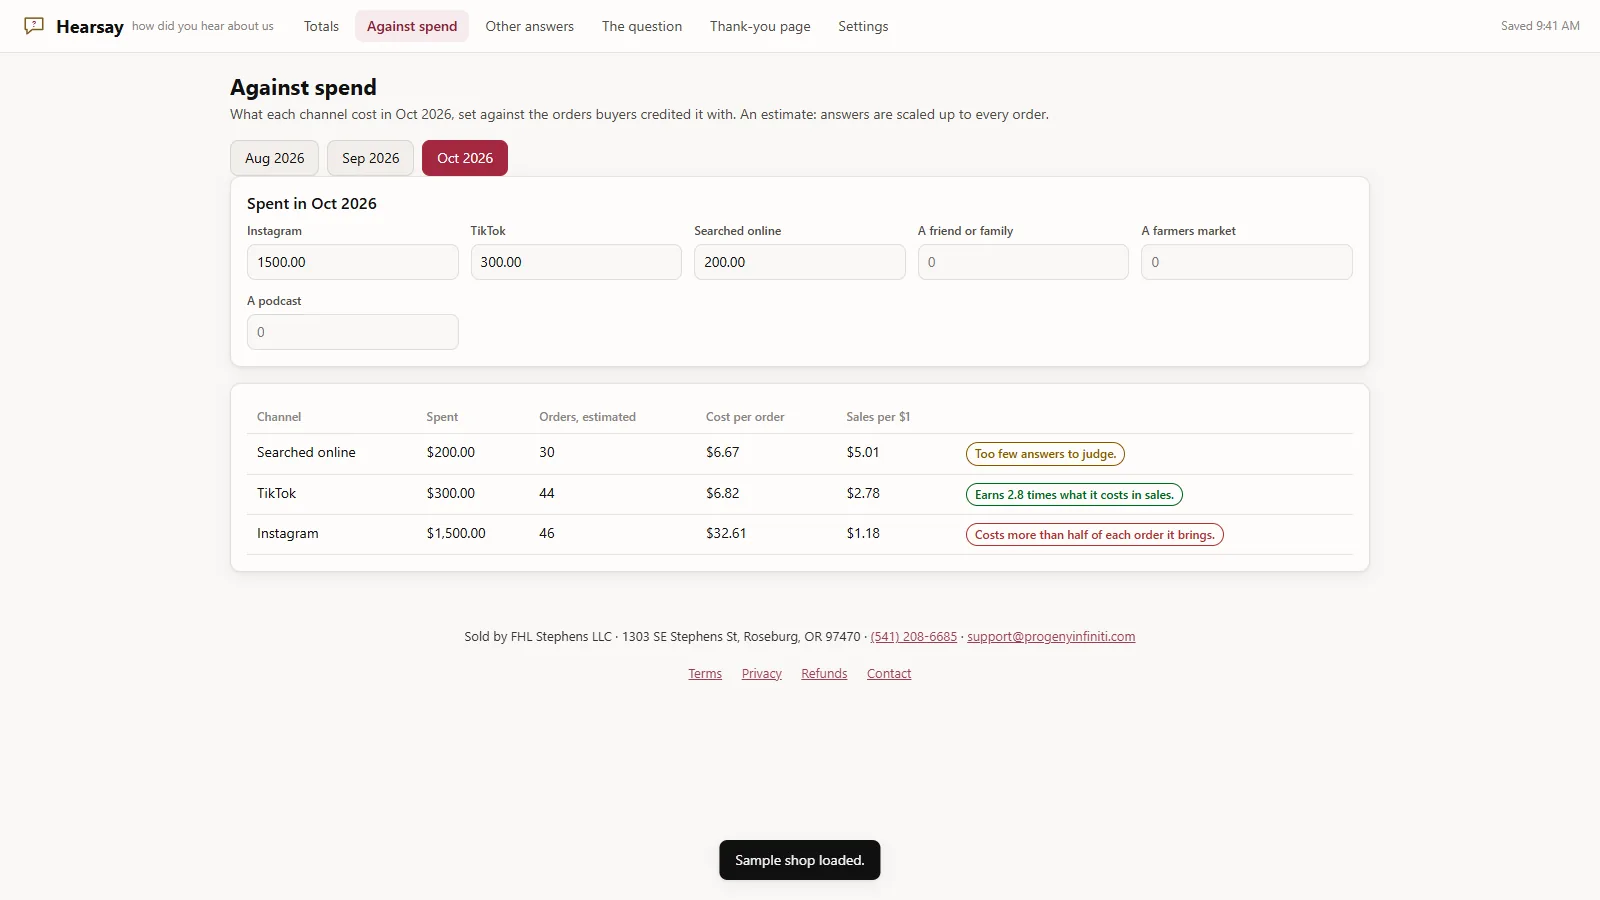Select the Oct 2026 month button
This screenshot has height=900, width=1600.
(x=465, y=158)
